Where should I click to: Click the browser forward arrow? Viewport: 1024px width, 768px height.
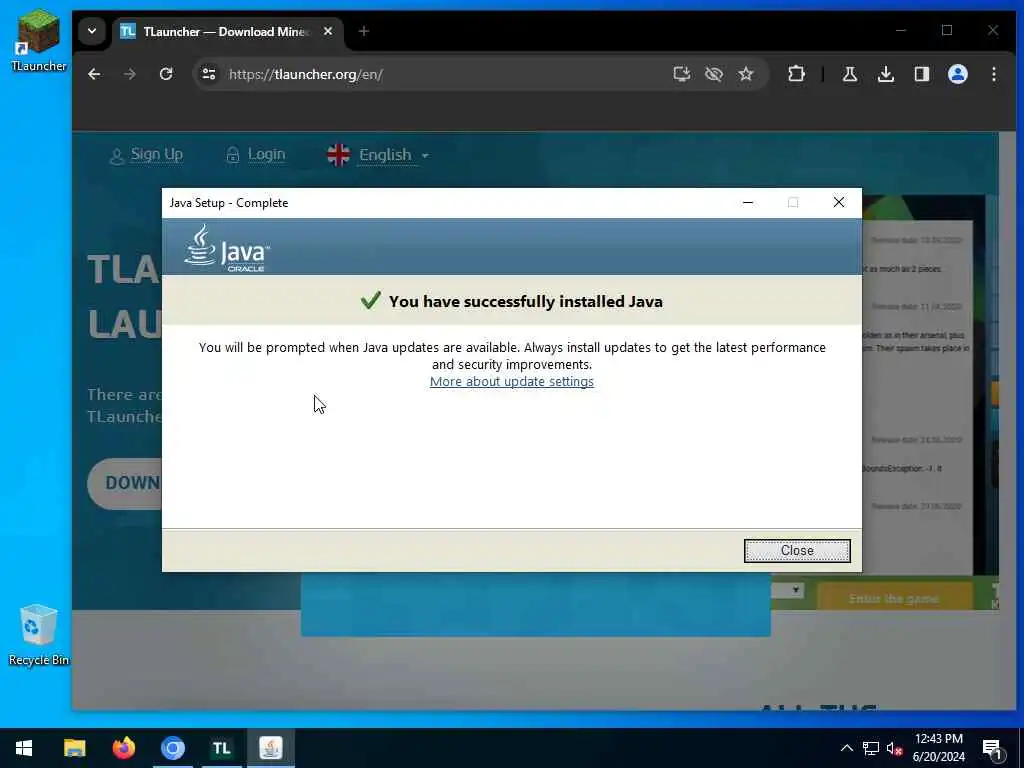coord(130,74)
